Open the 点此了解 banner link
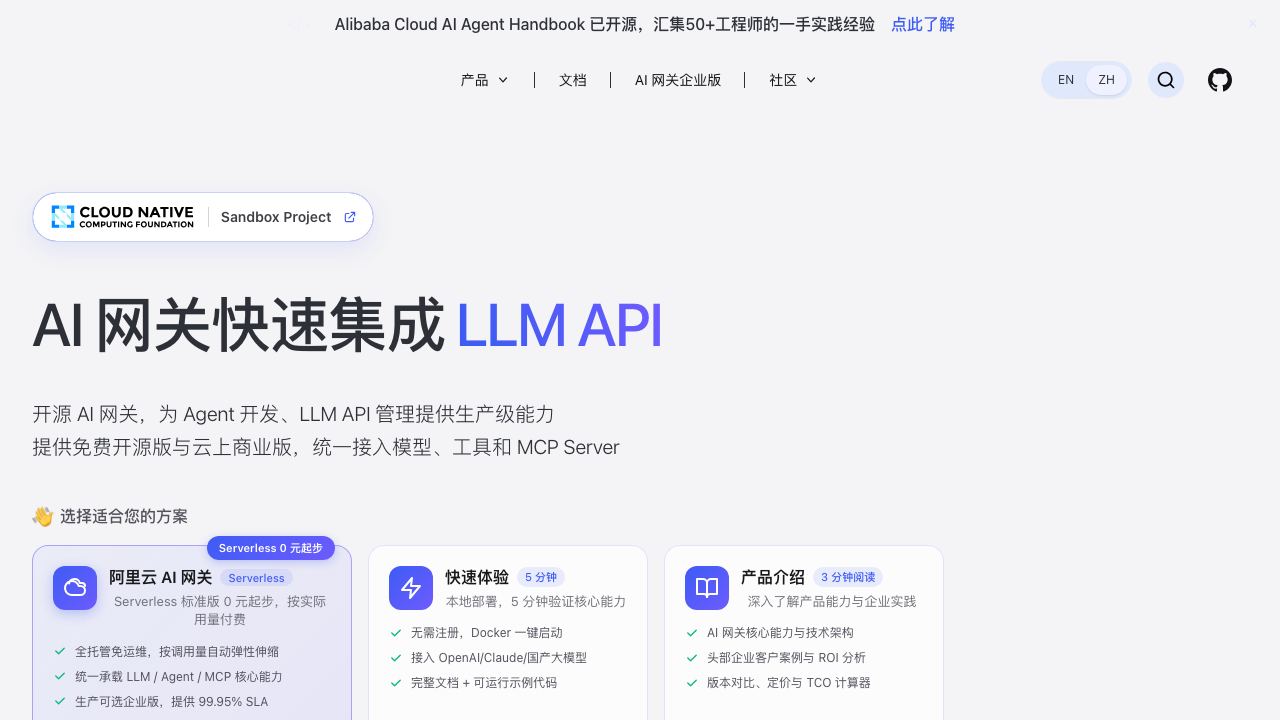Viewport: 1280px width, 720px height. tap(923, 24)
